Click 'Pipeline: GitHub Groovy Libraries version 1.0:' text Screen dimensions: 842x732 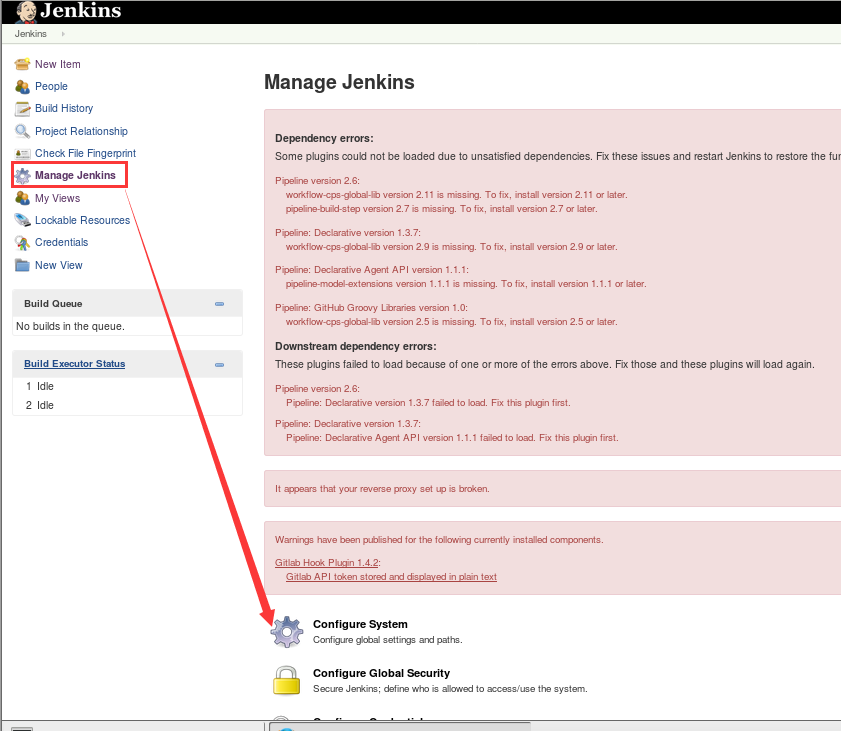click(x=371, y=308)
